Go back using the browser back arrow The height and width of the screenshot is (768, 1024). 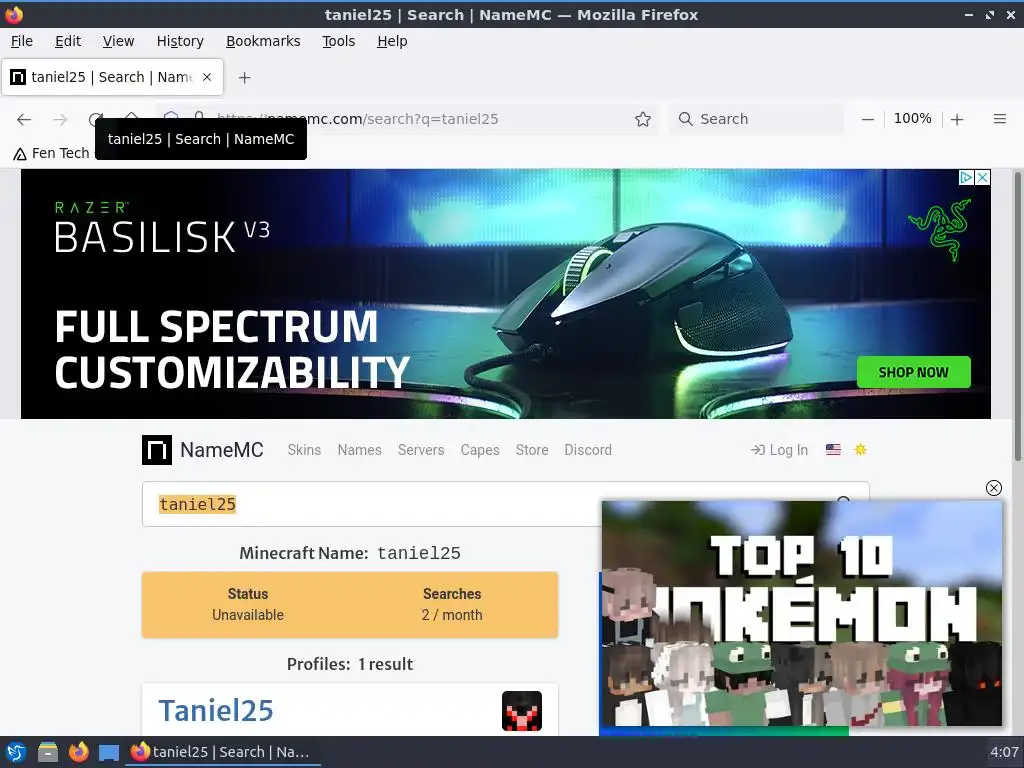pos(24,119)
